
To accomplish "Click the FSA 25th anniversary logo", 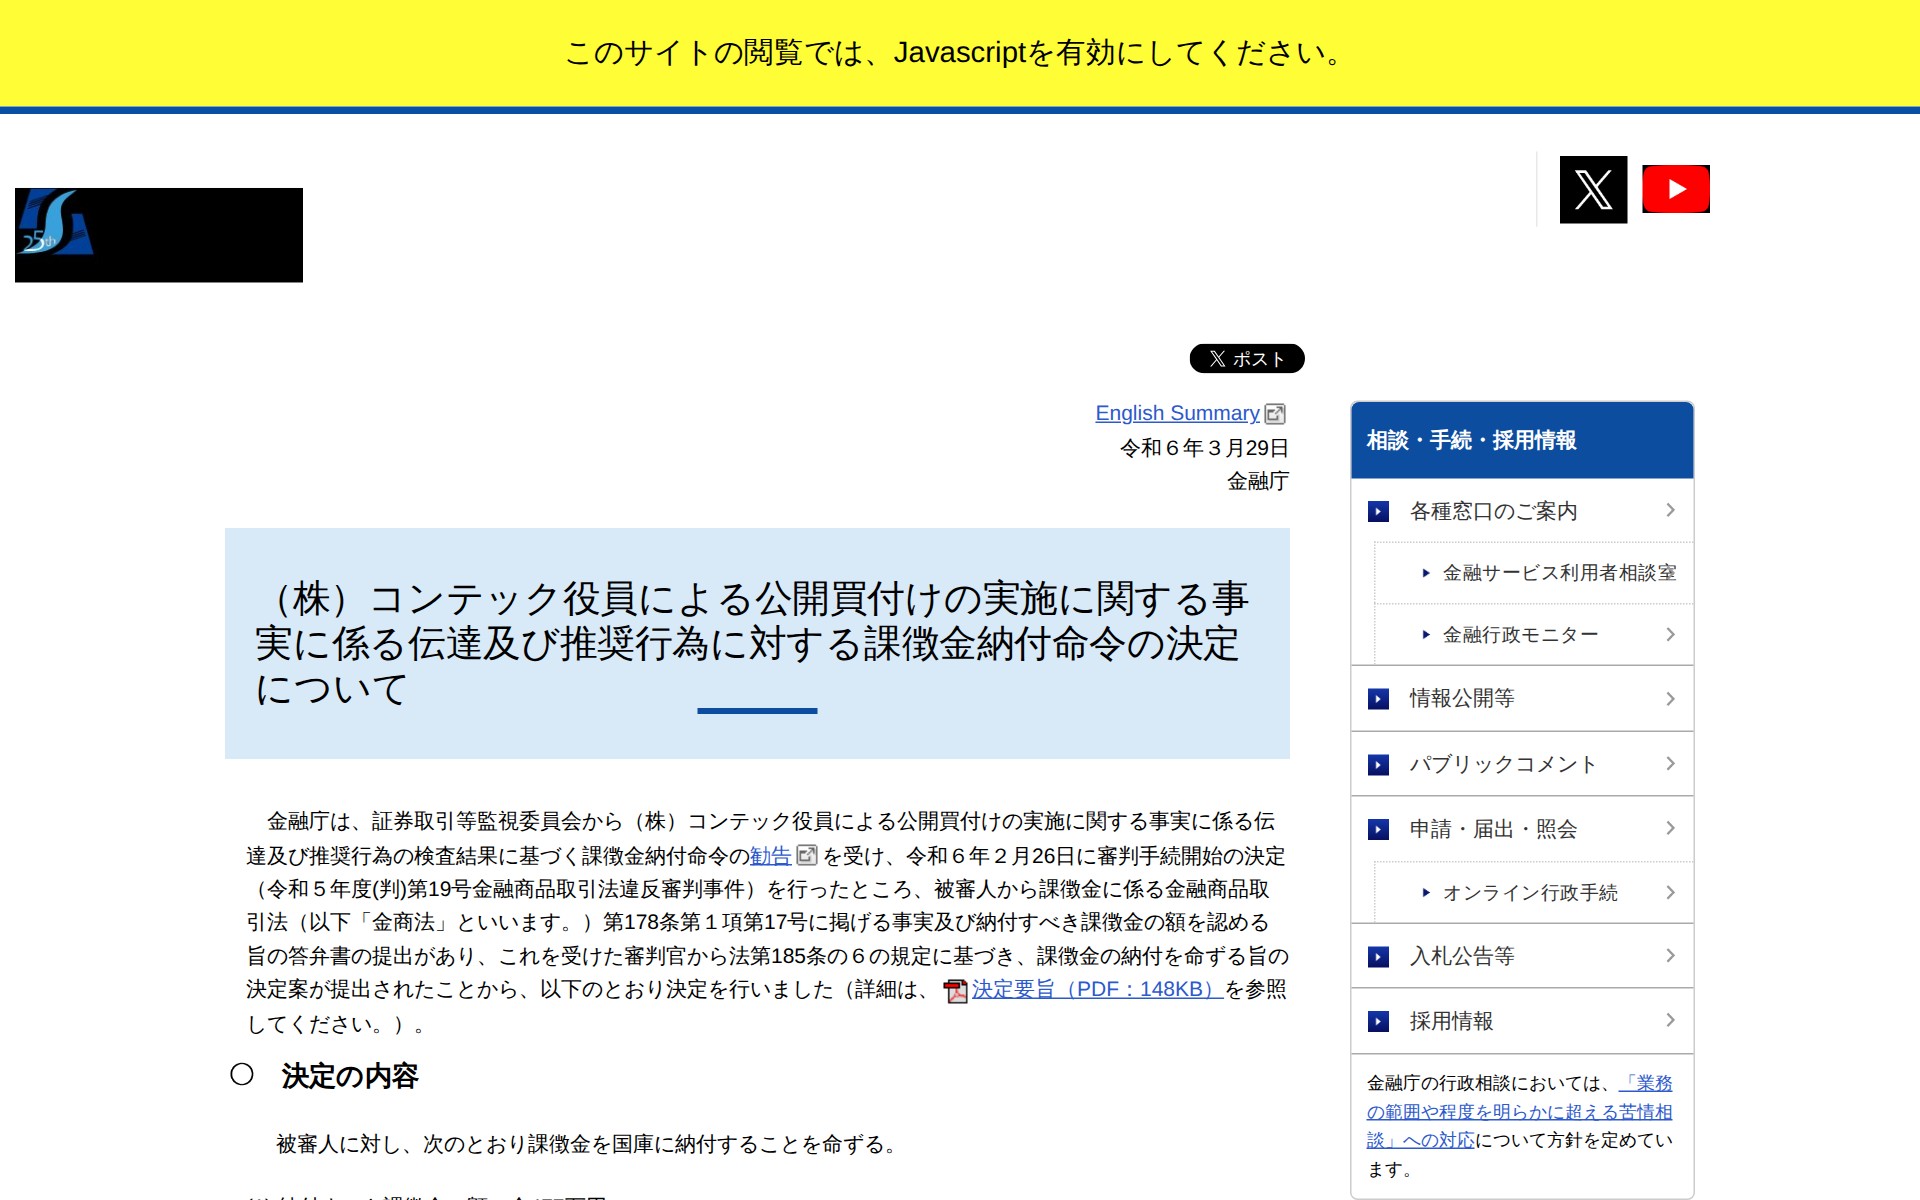I will click(158, 235).
